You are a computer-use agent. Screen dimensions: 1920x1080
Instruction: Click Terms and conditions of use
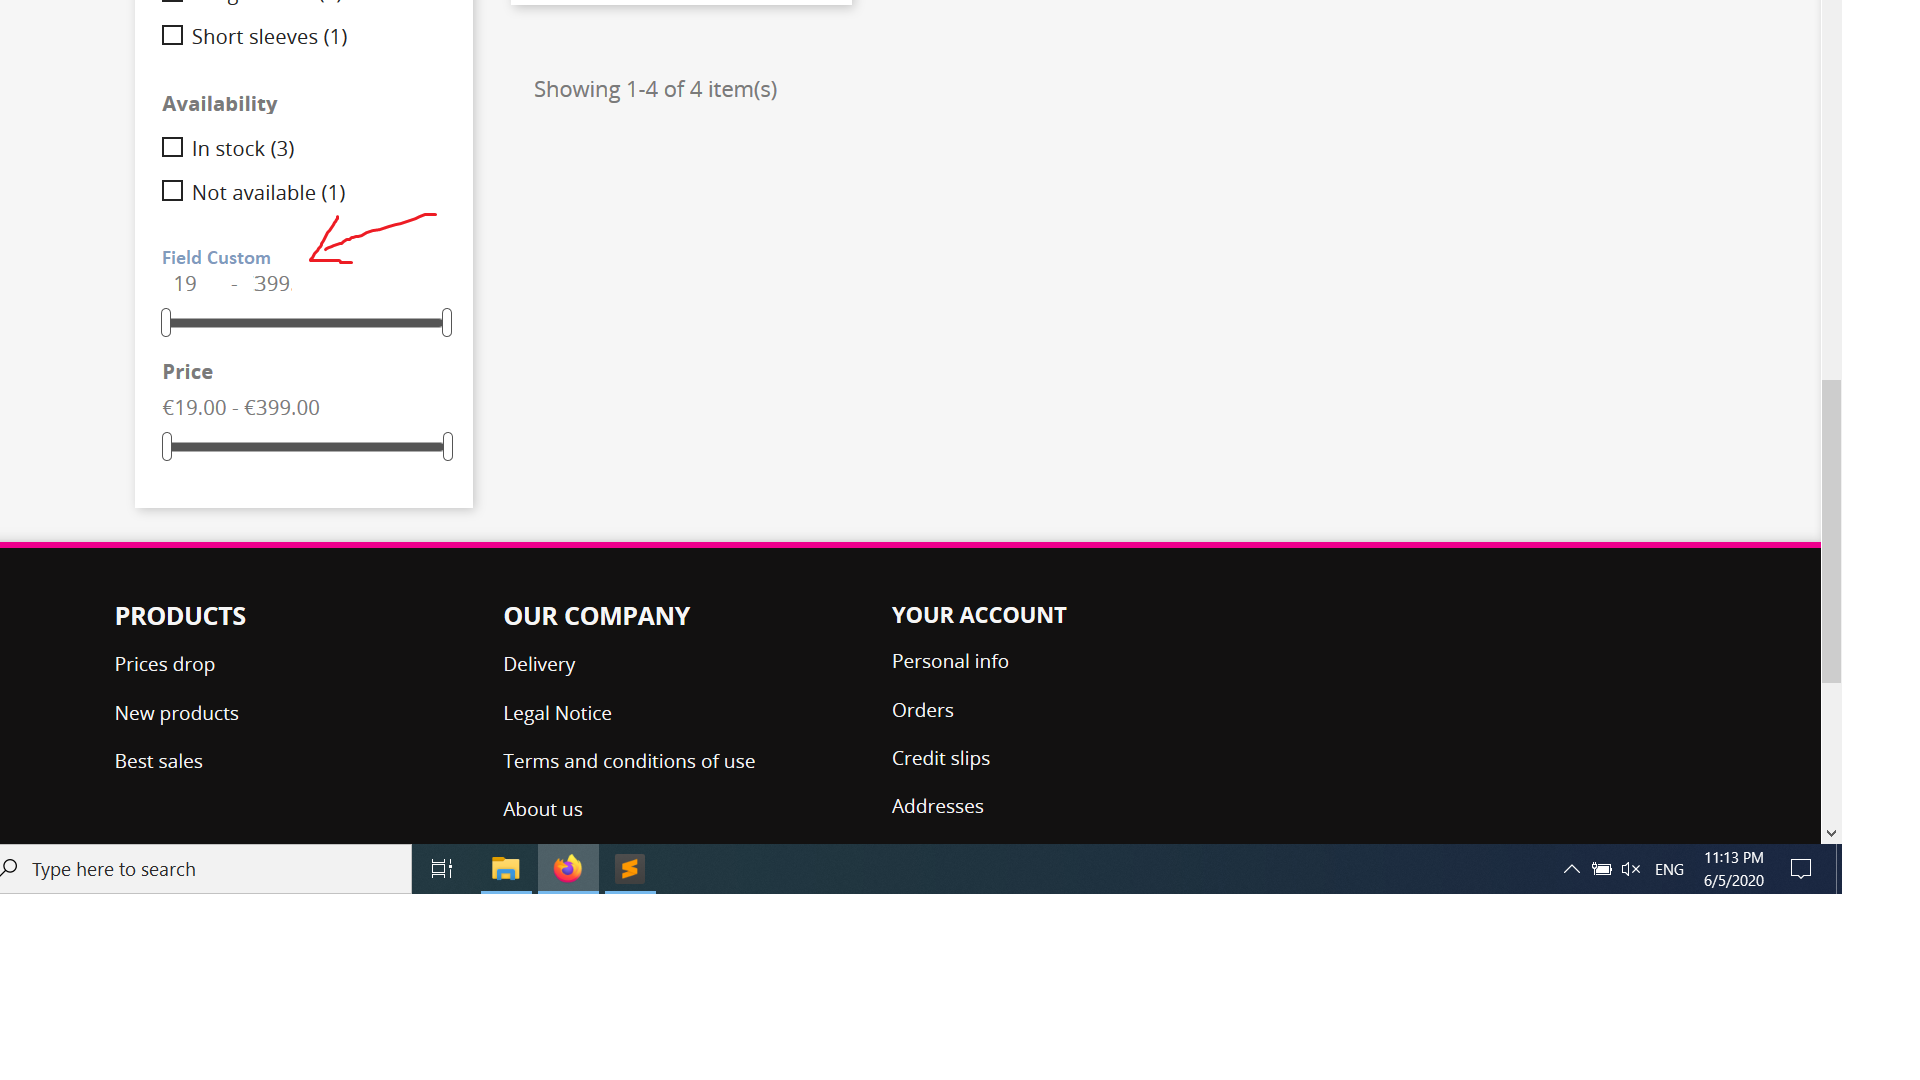629,761
